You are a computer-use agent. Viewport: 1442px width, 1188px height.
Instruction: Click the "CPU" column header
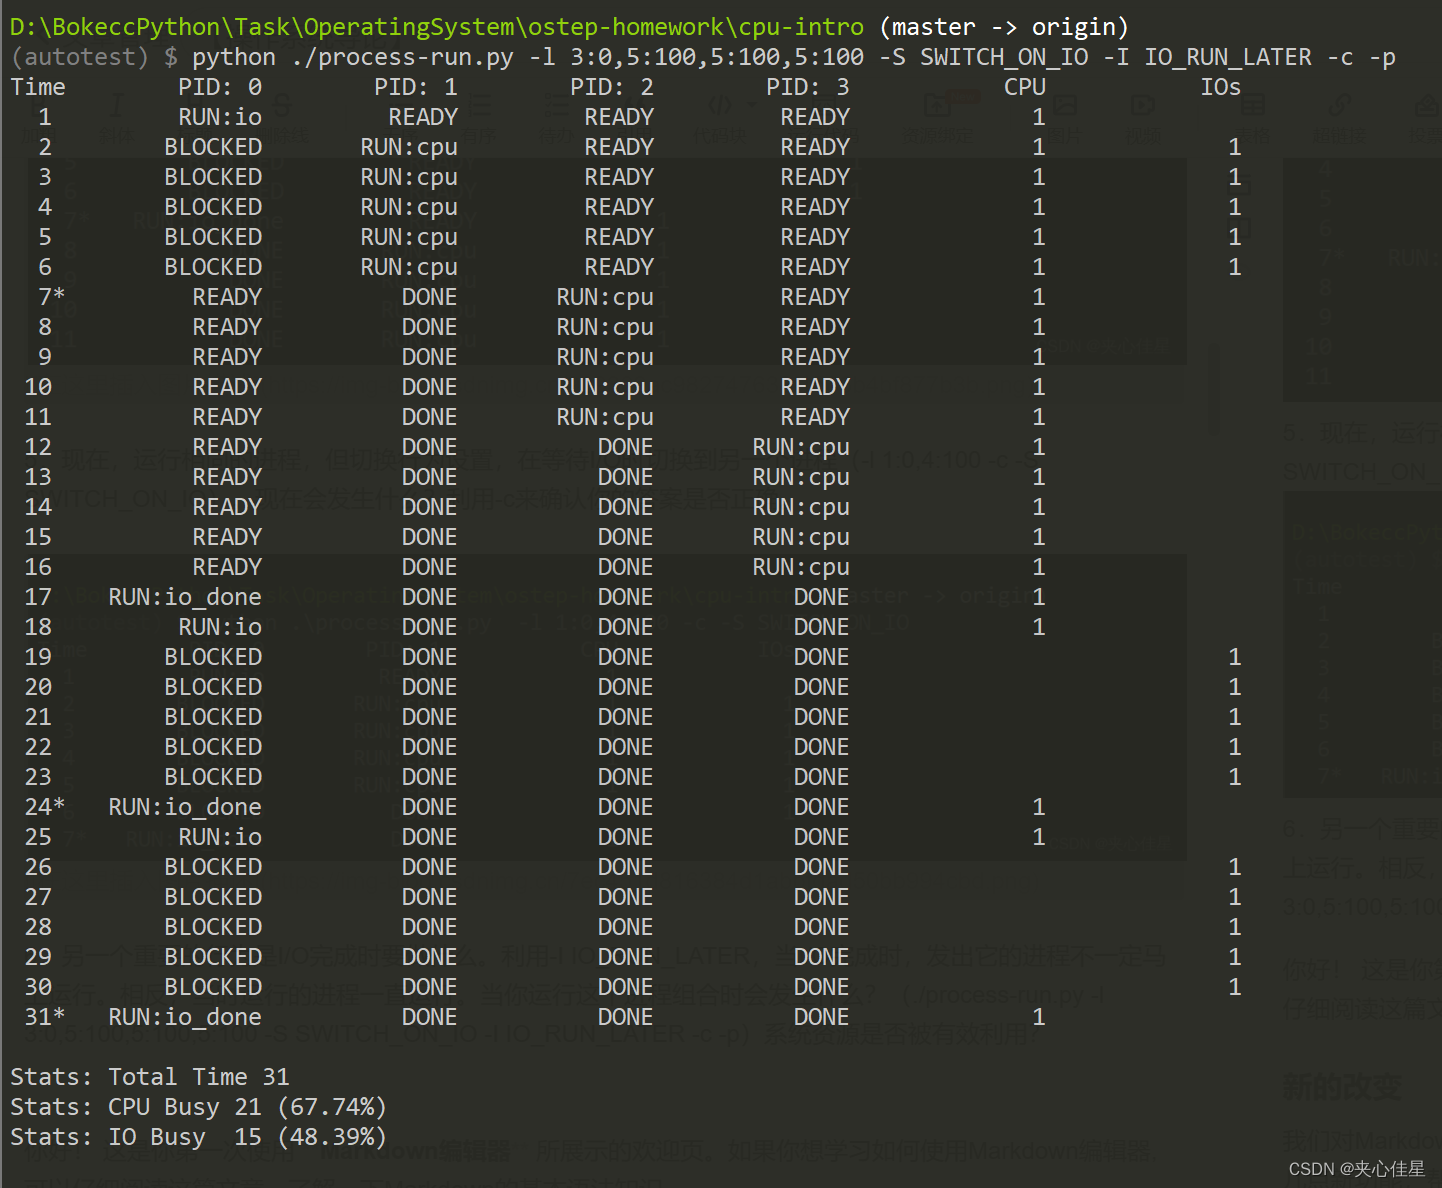[x=1025, y=87]
